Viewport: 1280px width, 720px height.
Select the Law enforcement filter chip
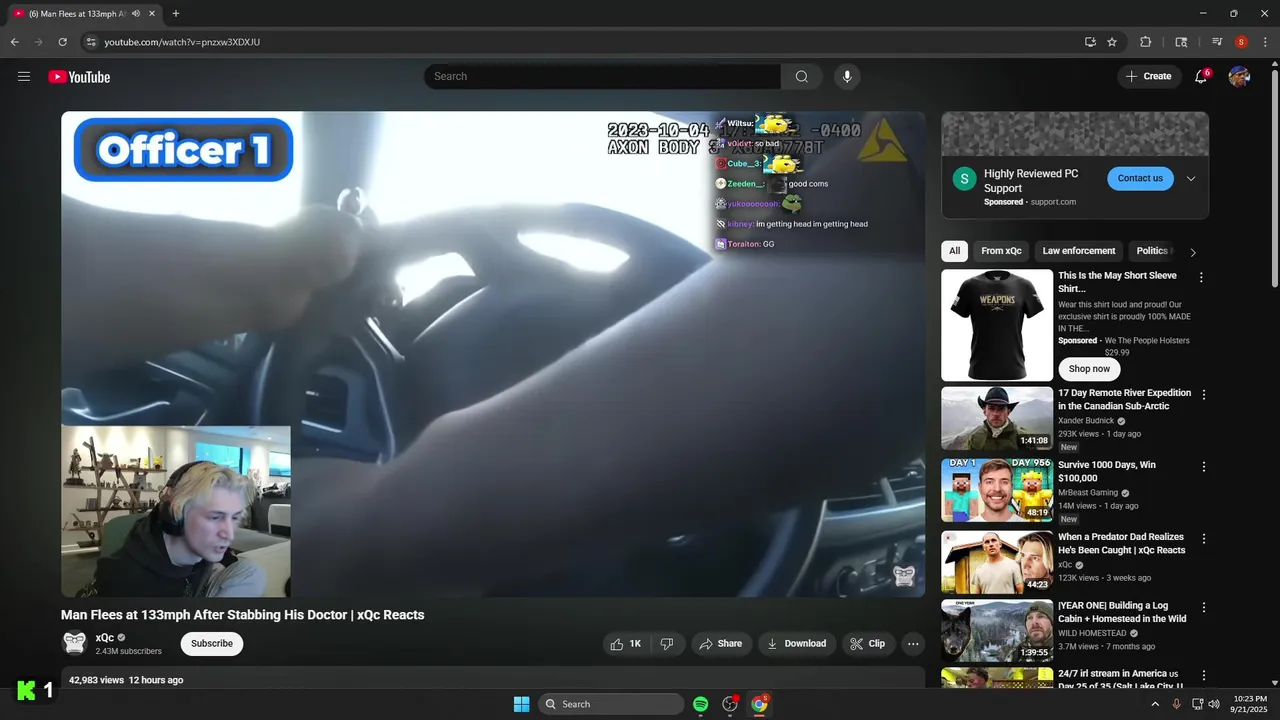pyautogui.click(x=1079, y=251)
